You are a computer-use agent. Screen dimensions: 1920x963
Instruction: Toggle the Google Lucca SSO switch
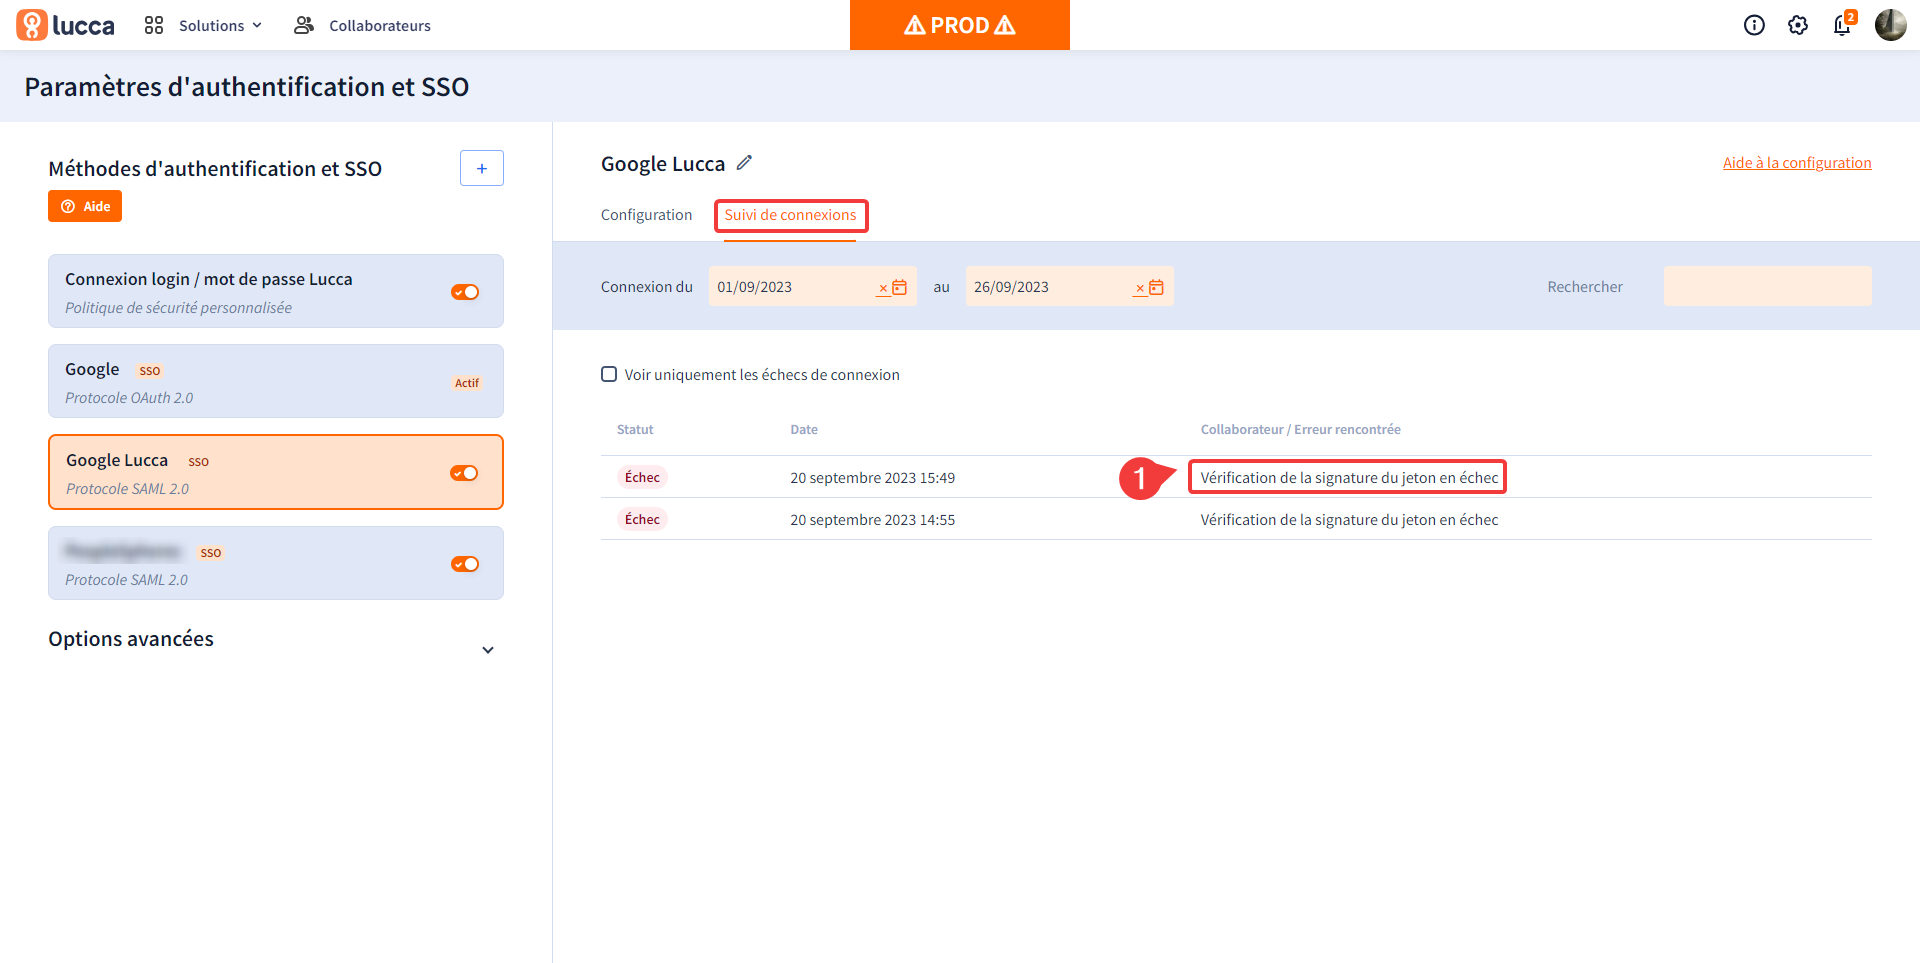pyautogui.click(x=464, y=473)
